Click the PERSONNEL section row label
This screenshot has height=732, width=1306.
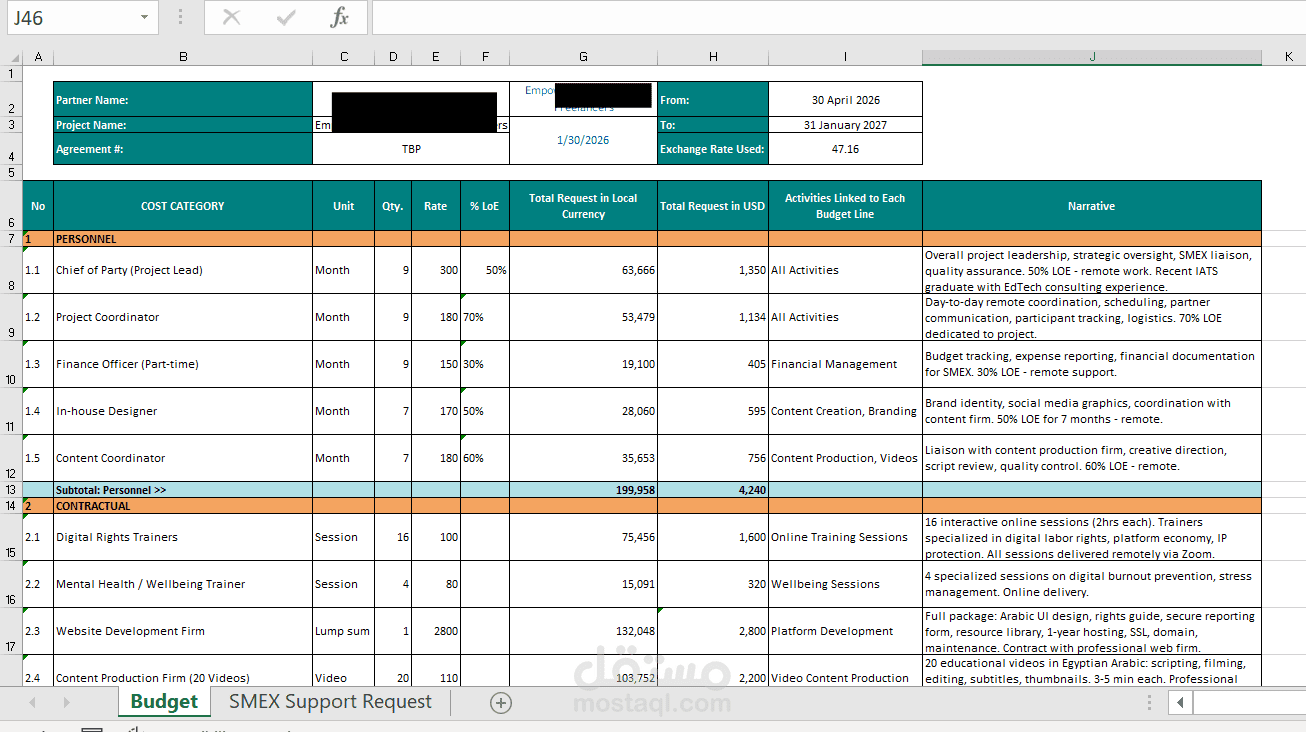point(183,239)
